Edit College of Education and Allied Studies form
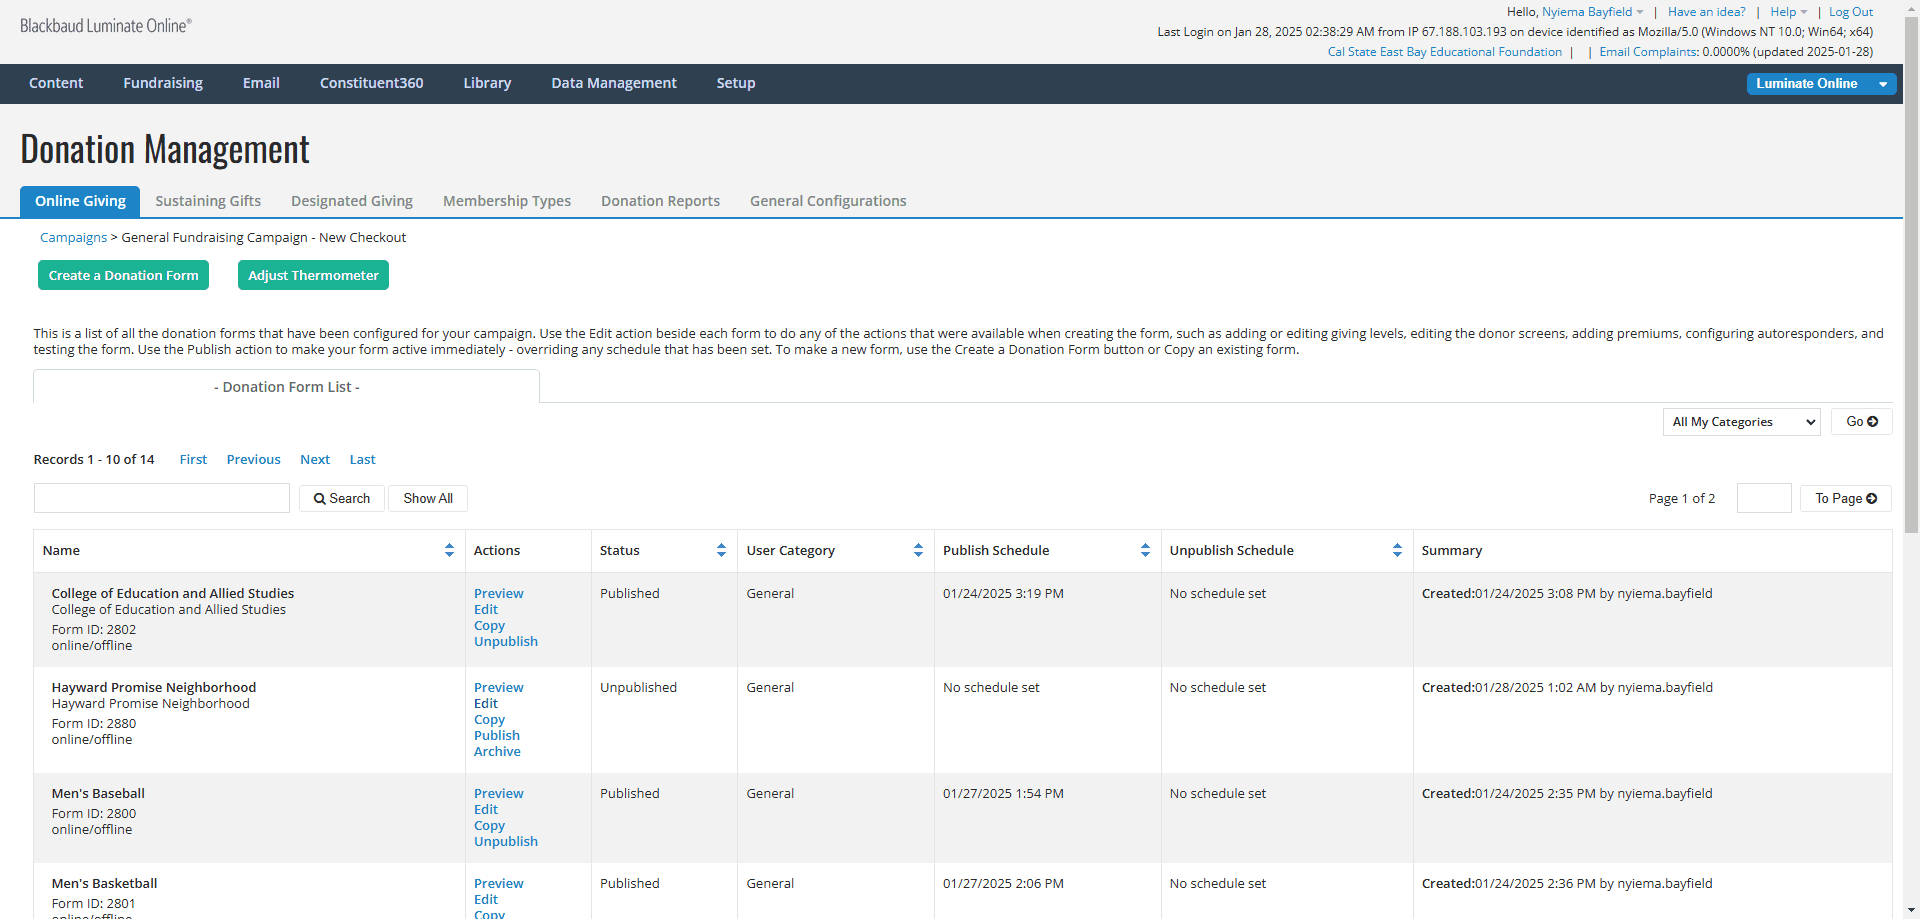The image size is (1920, 919). 486,609
